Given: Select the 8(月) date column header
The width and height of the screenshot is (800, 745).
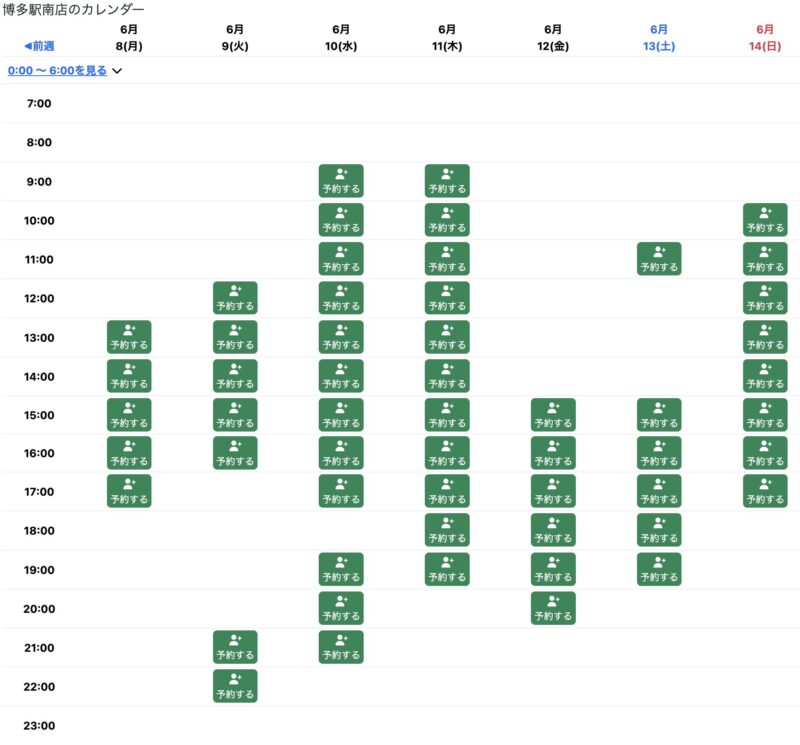Looking at the screenshot, I should pos(129,38).
